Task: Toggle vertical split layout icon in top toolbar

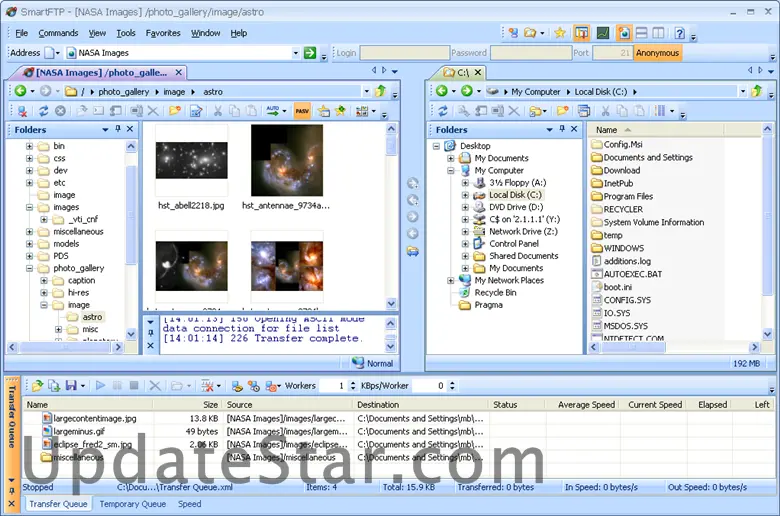Action: tap(658, 33)
